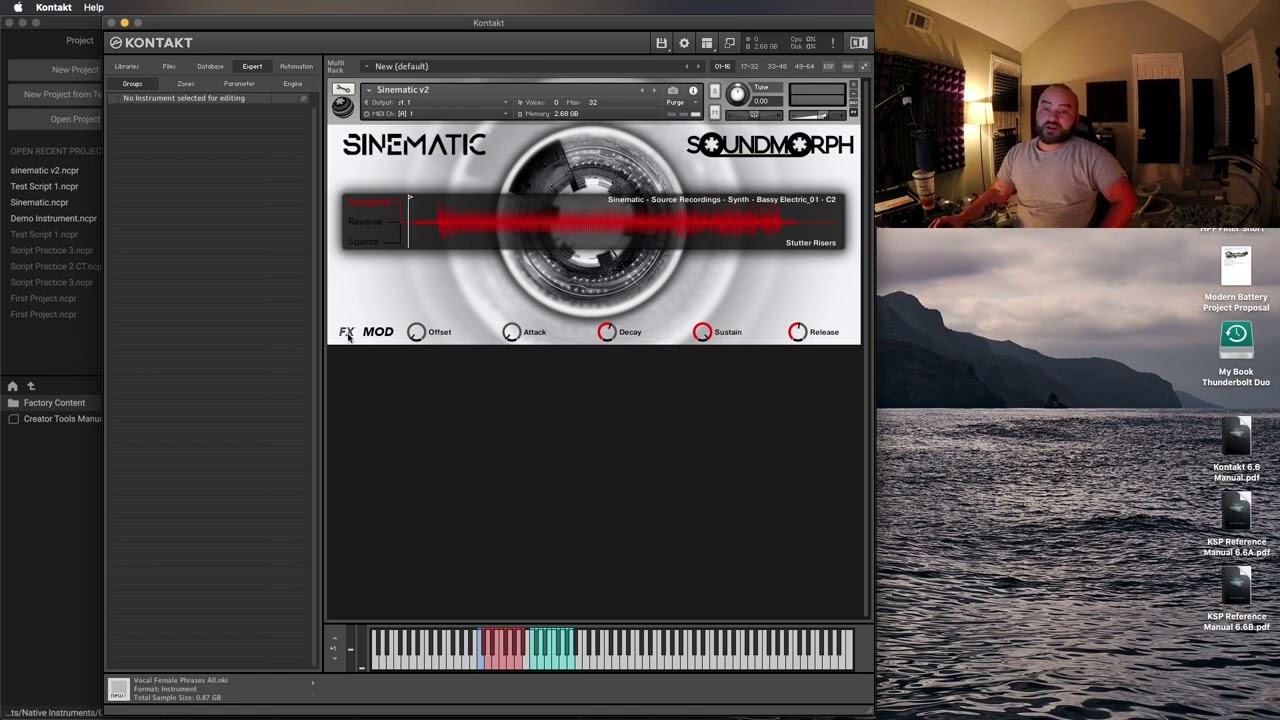This screenshot has height=720, width=1280.
Task: Open the instrument info icon
Action: click(x=693, y=90)
